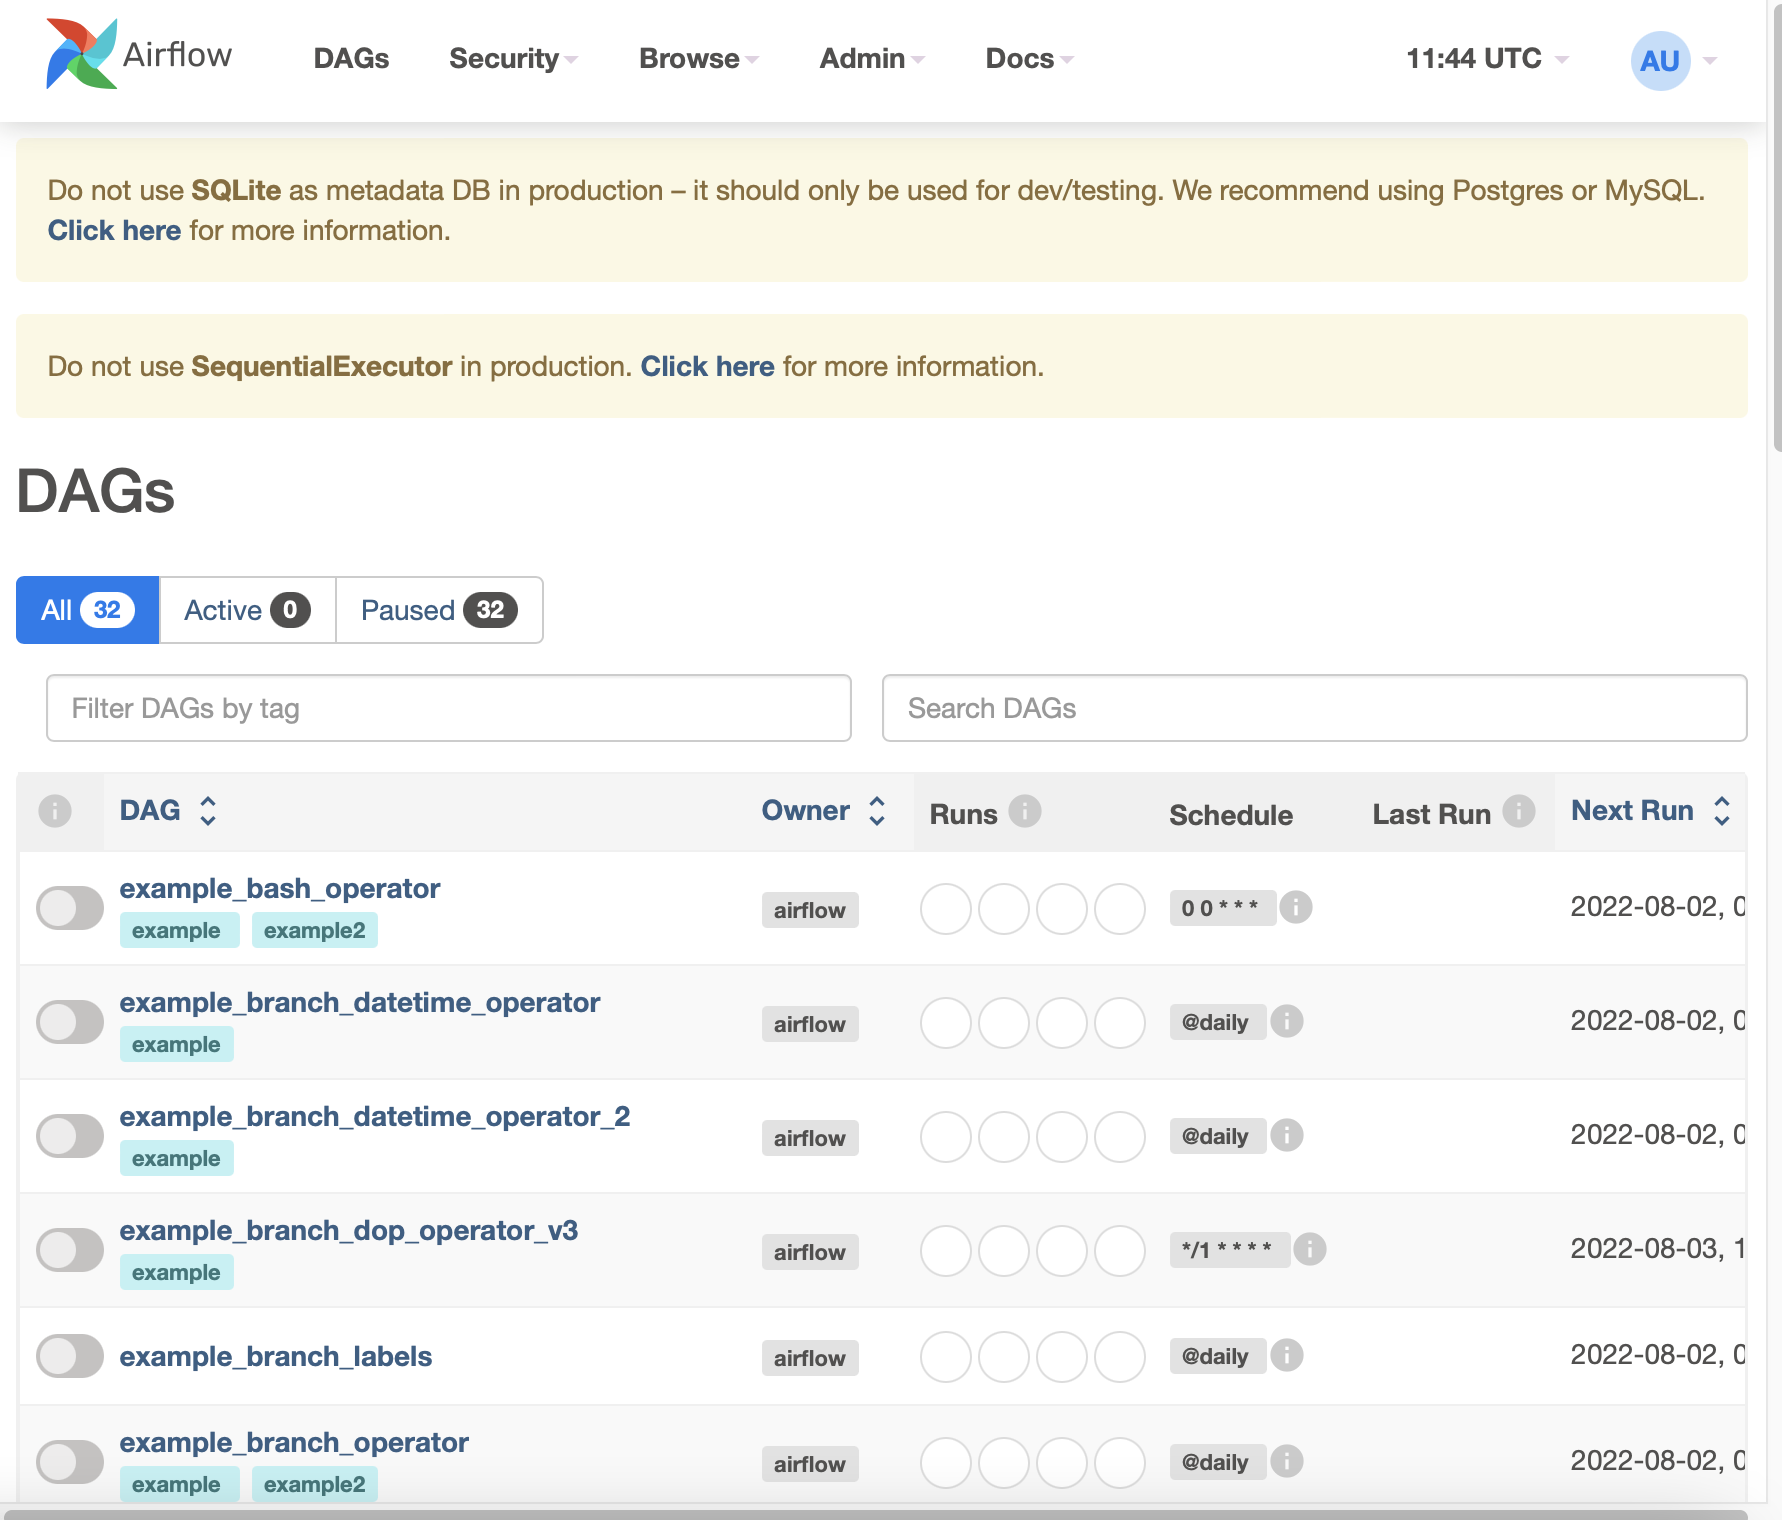
Task: Click example tag under example_branch_dop_operator_v3
Action: (x=177, y=1272)
